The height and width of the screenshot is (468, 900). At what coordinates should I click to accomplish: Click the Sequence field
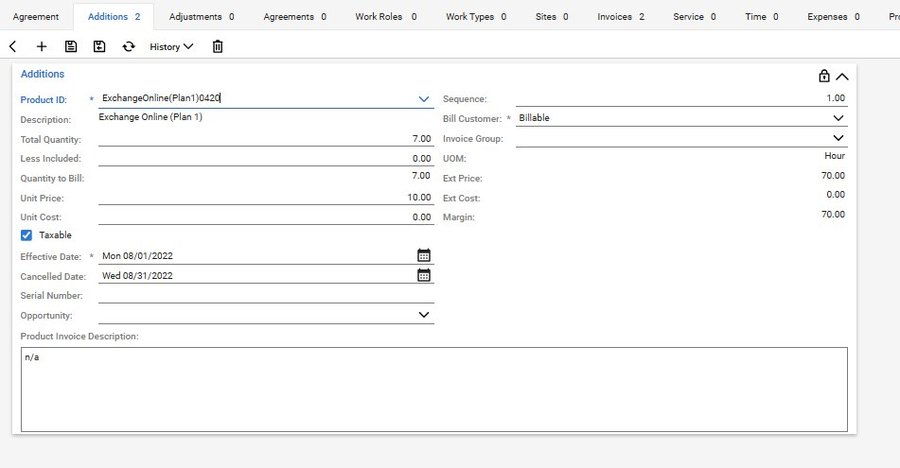pos(681,98)
